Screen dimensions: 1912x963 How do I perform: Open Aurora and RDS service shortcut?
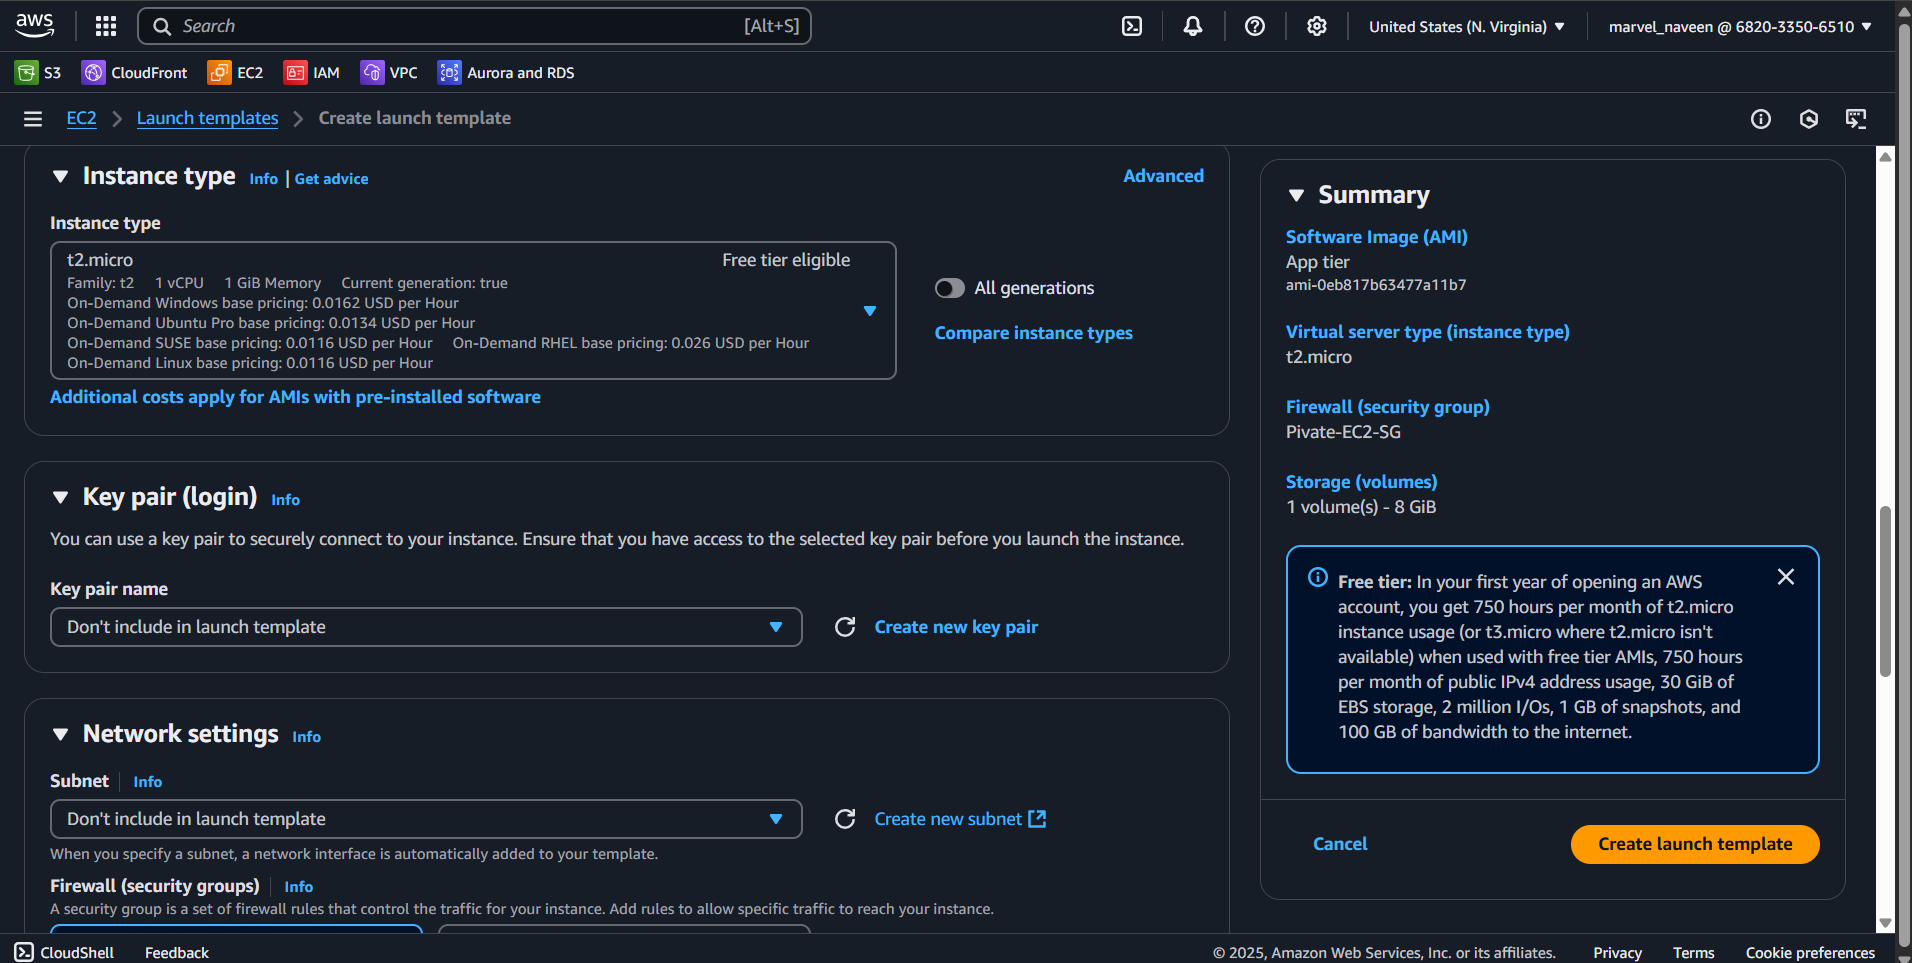(506, 73)
